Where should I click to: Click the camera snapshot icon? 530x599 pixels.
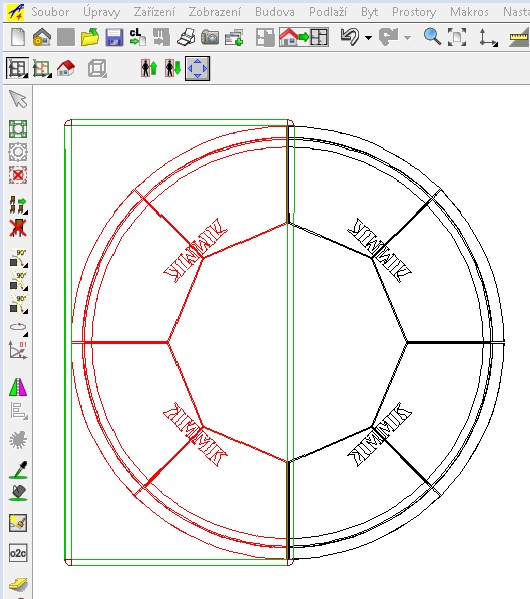(210, 37)
